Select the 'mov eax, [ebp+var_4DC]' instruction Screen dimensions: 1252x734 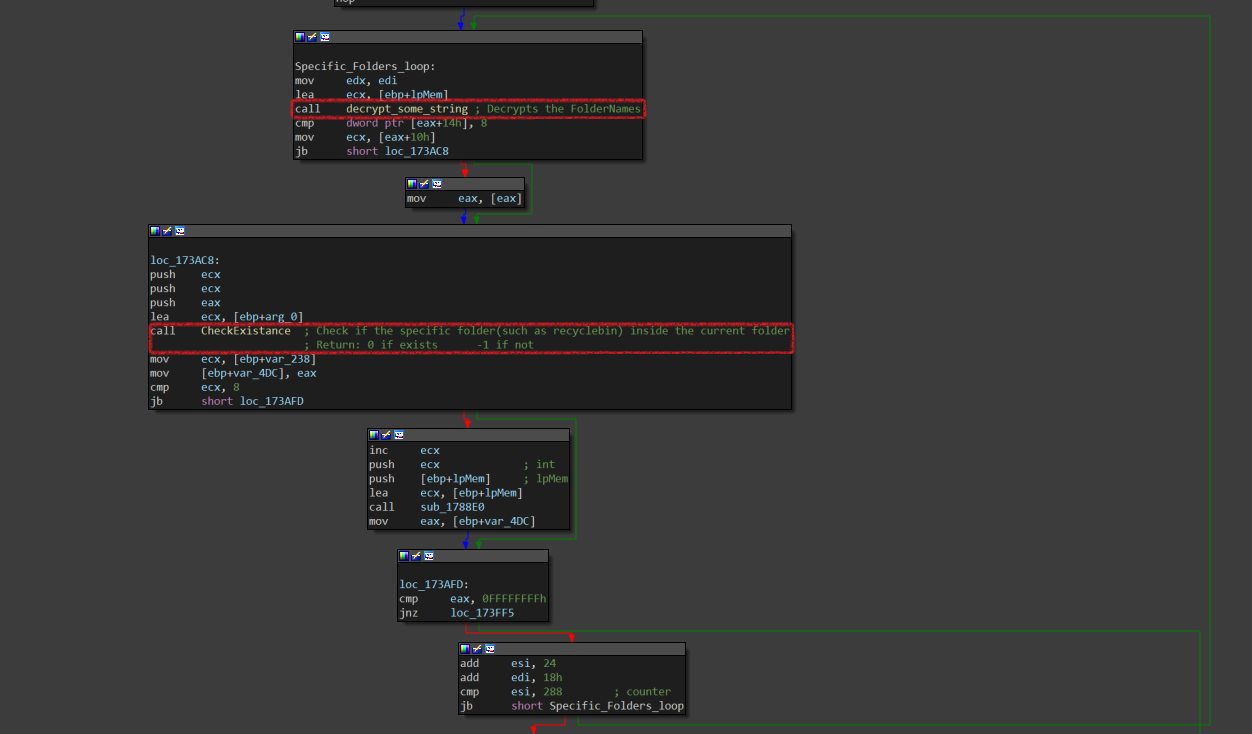(452, 520)
